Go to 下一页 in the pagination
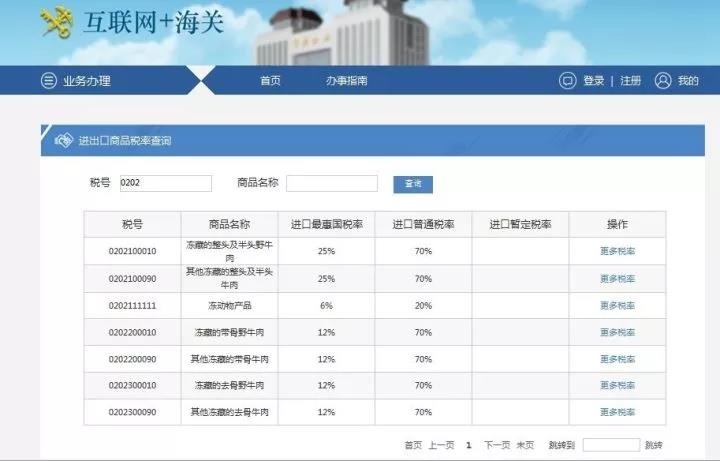Screen dimensions: 720x461 click(497, 445)
